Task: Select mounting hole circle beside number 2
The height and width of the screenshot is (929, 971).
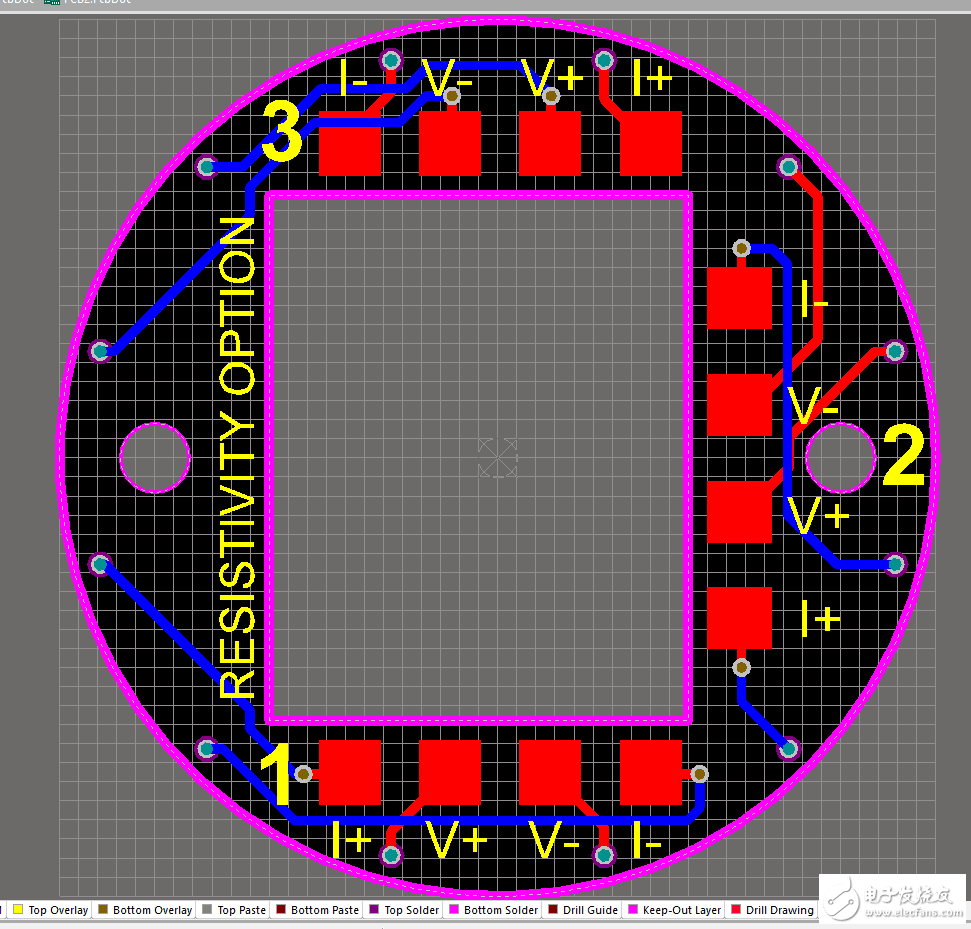Action: [x=841, y=458]
